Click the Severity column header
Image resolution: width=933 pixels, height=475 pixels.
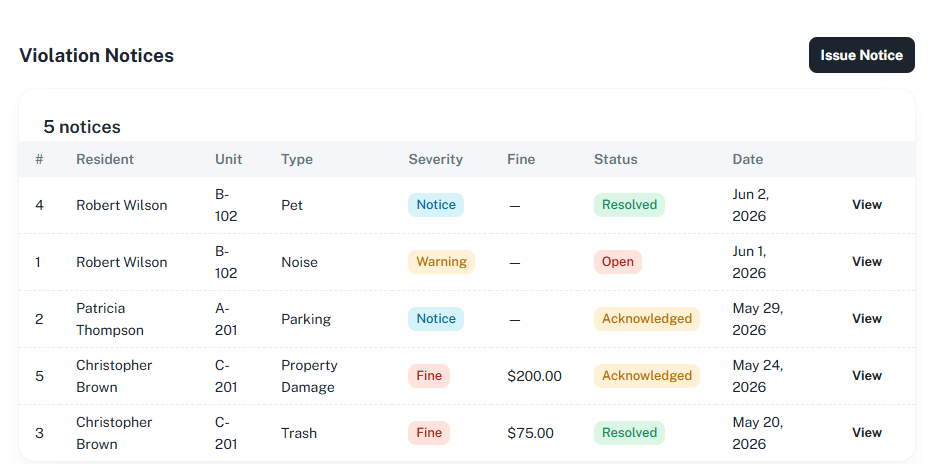tap(436, 160)
